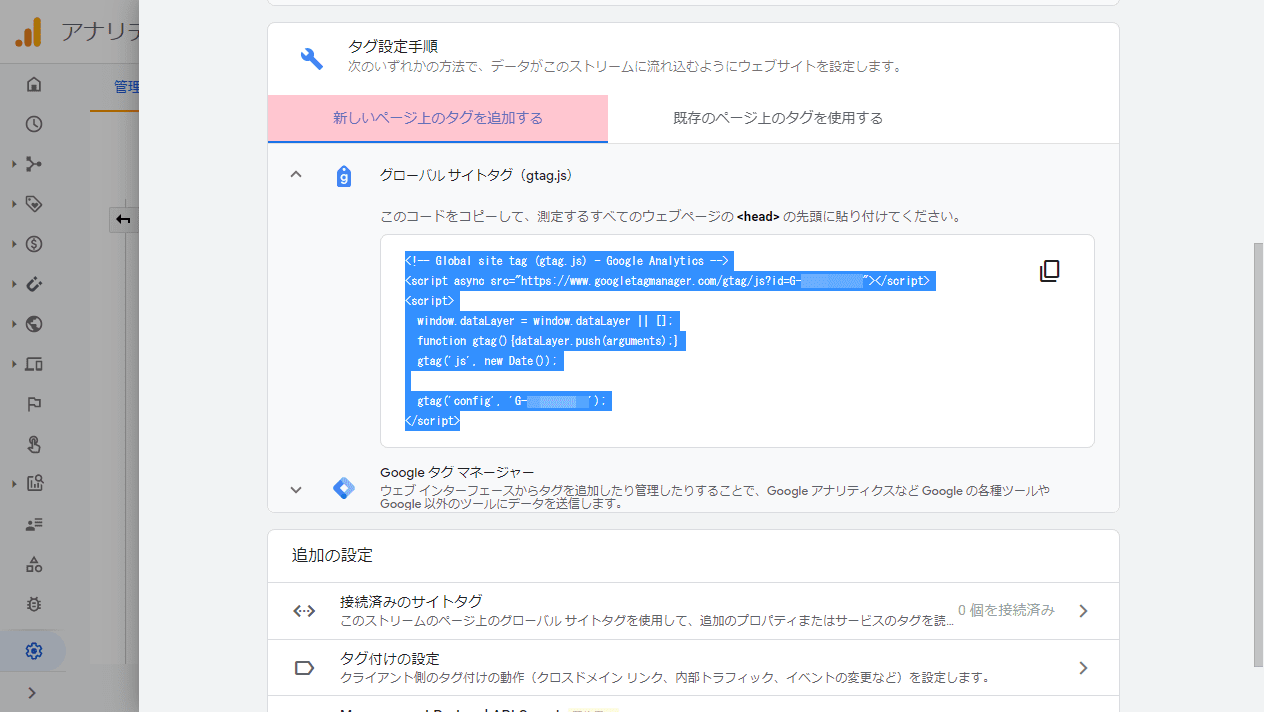The height and width of the screenshot is (712, 1264).
Task: Open タグ付けの設定 via its right chevron
Action: [x=1083, y=668]
